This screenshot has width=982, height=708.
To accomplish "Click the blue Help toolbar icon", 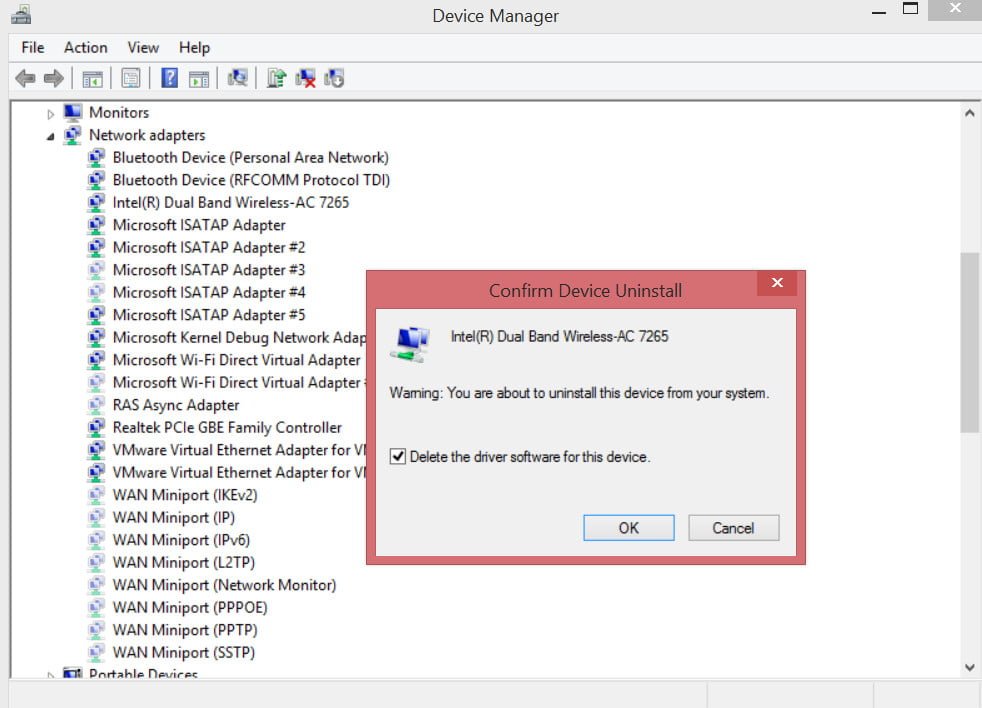I will point(170,78).
